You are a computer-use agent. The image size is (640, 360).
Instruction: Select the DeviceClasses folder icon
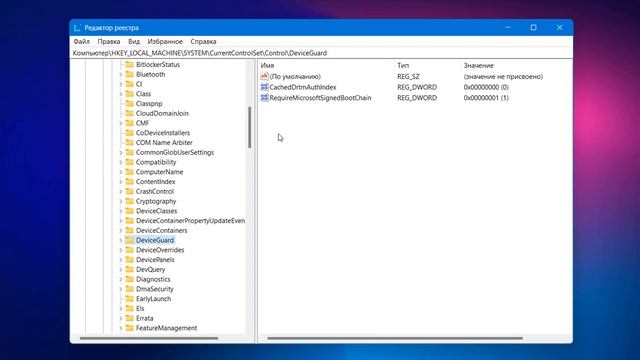pyautogui.click(x=130, y=211)
